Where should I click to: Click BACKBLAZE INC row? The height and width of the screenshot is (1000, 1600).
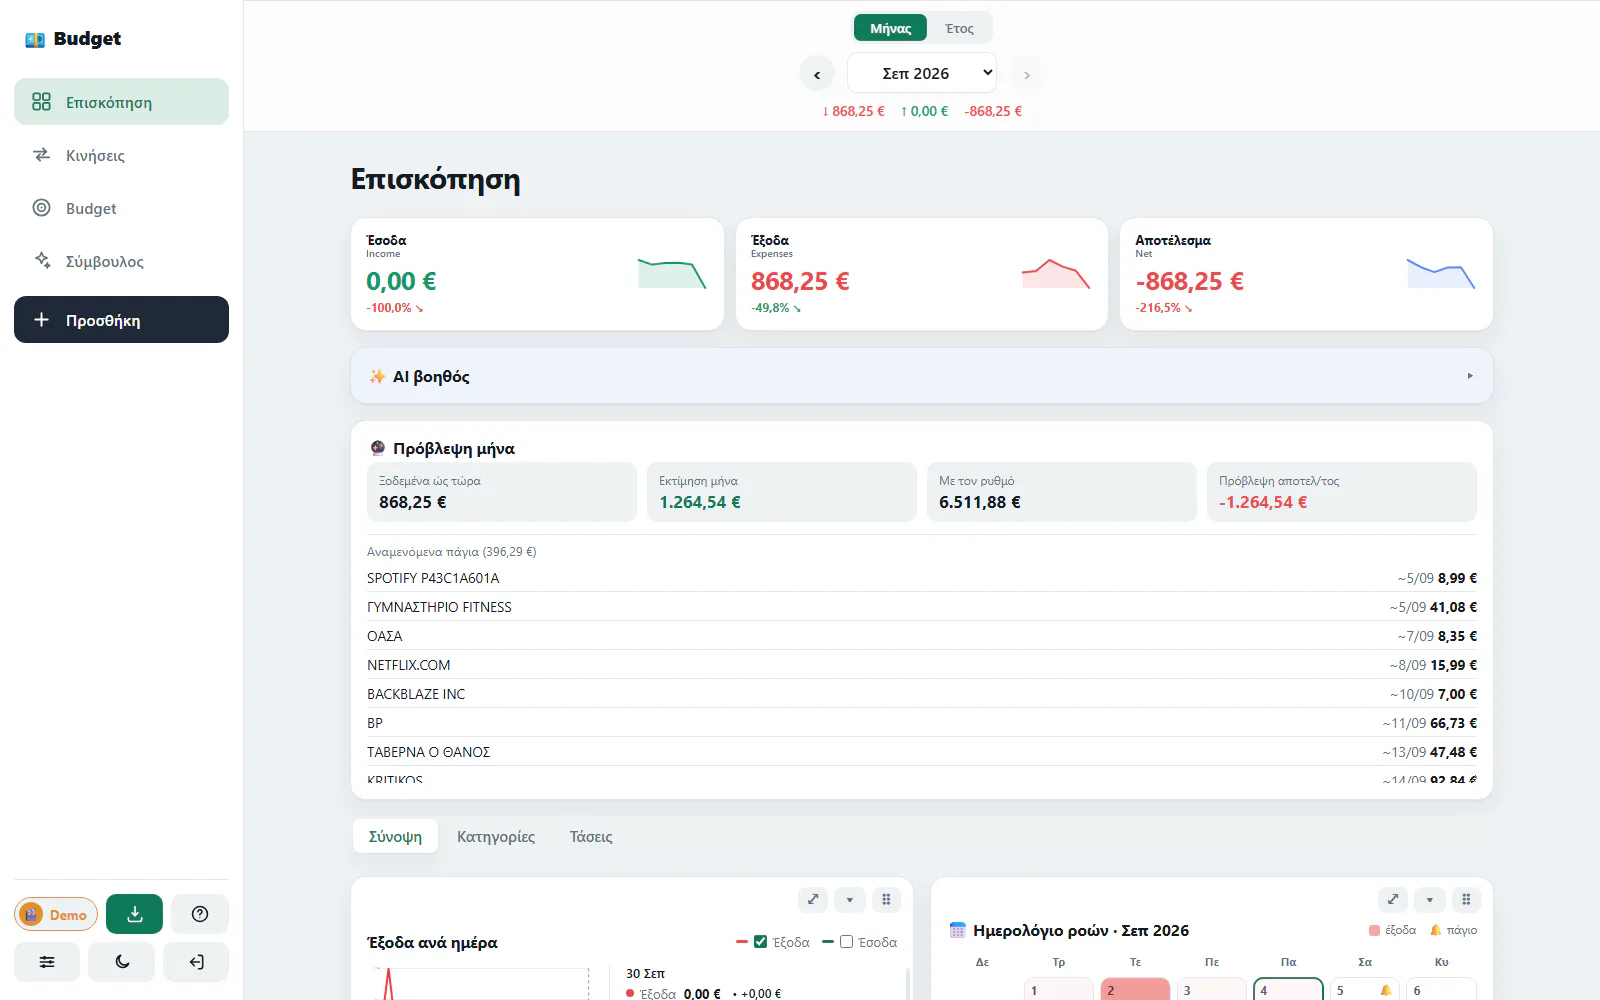click(x=922, y=694)
